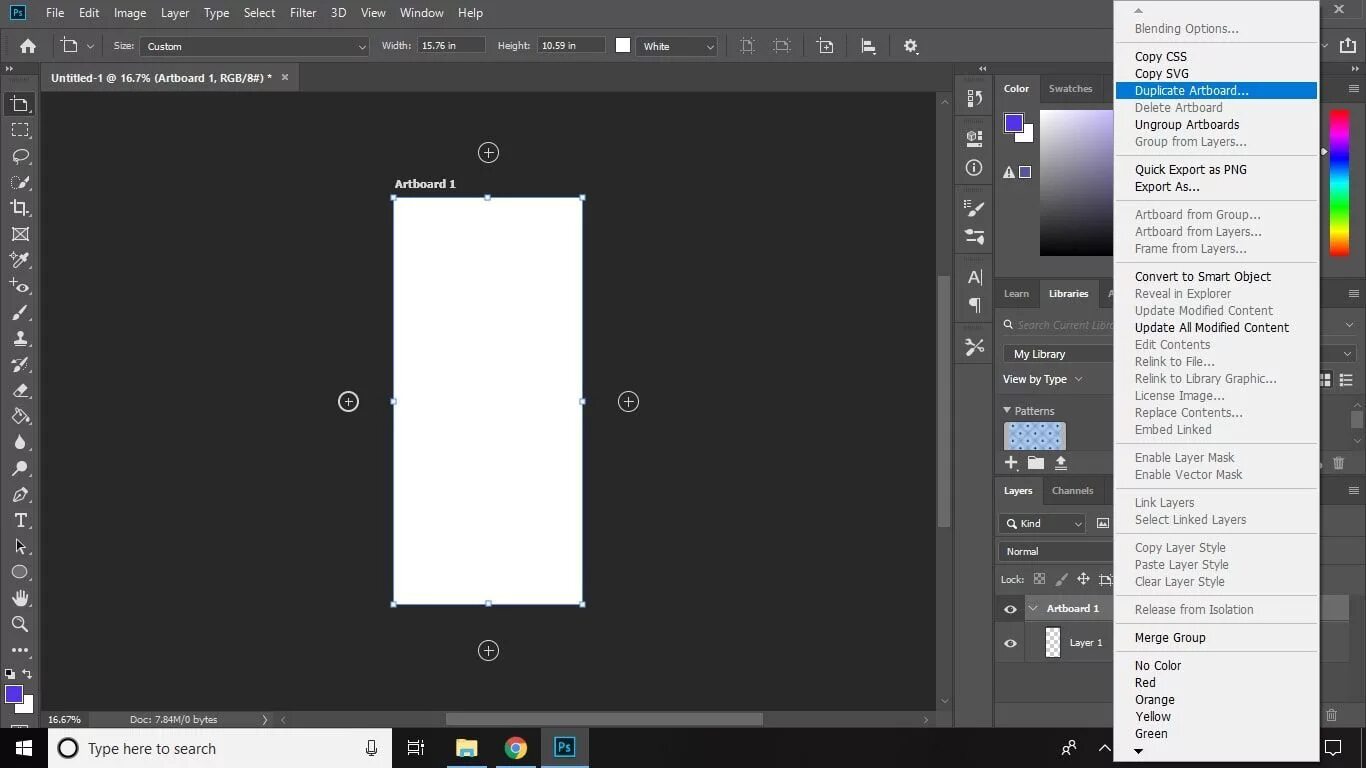
Task: Expand more context menu items with bottom arrow
Action: pos(1138,751)
